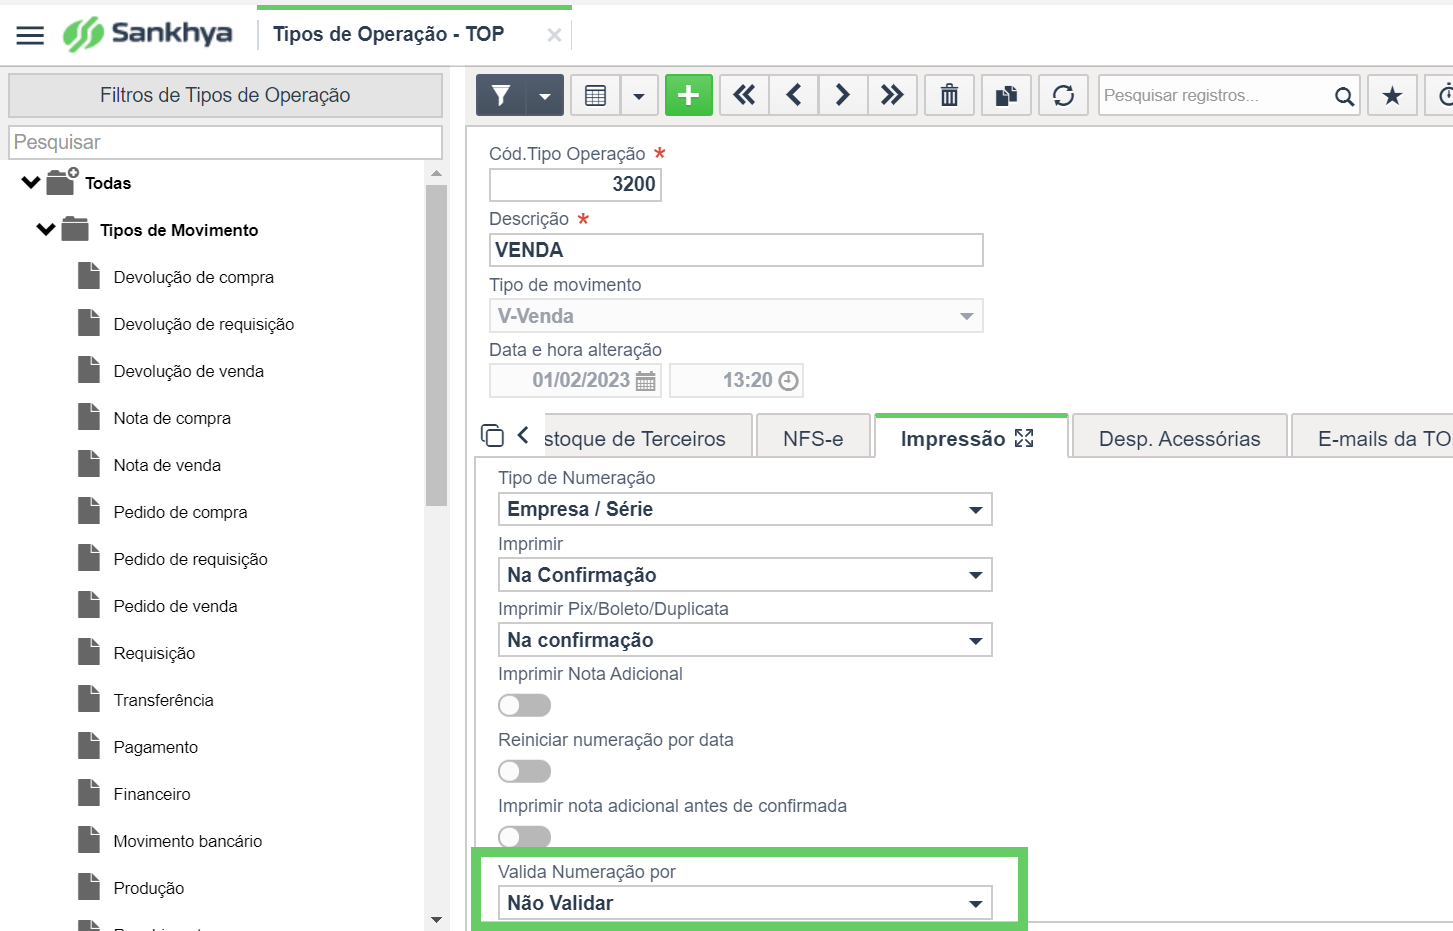
Task: Select Nota de compra
Action: pyautogui.click(x=172, y=418)
